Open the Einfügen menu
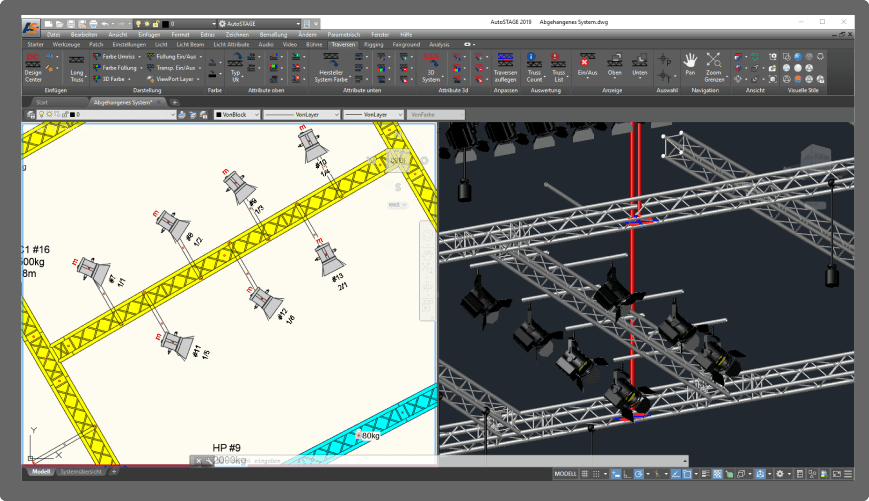 (149, 34)
